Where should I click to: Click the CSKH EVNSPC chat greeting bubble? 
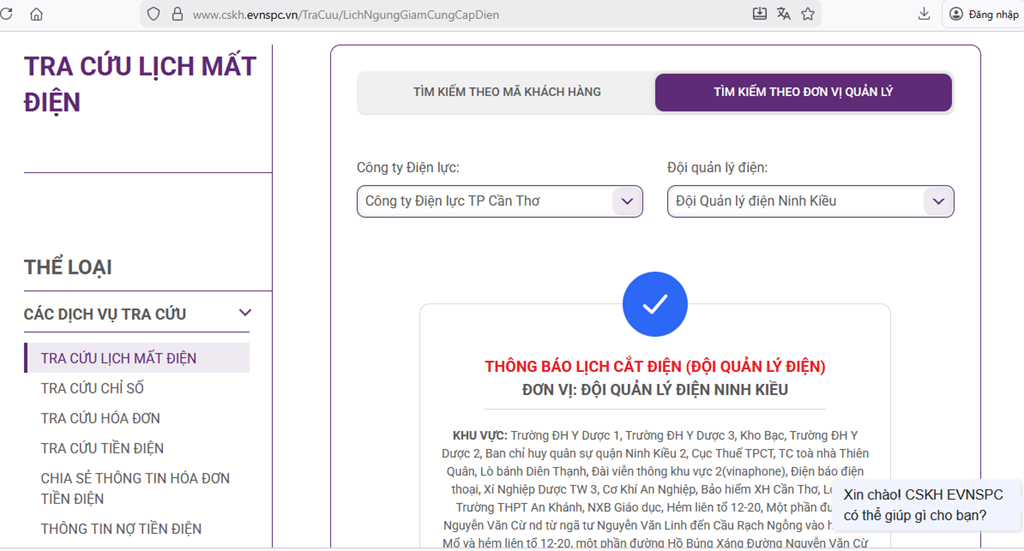coord(923,505)
